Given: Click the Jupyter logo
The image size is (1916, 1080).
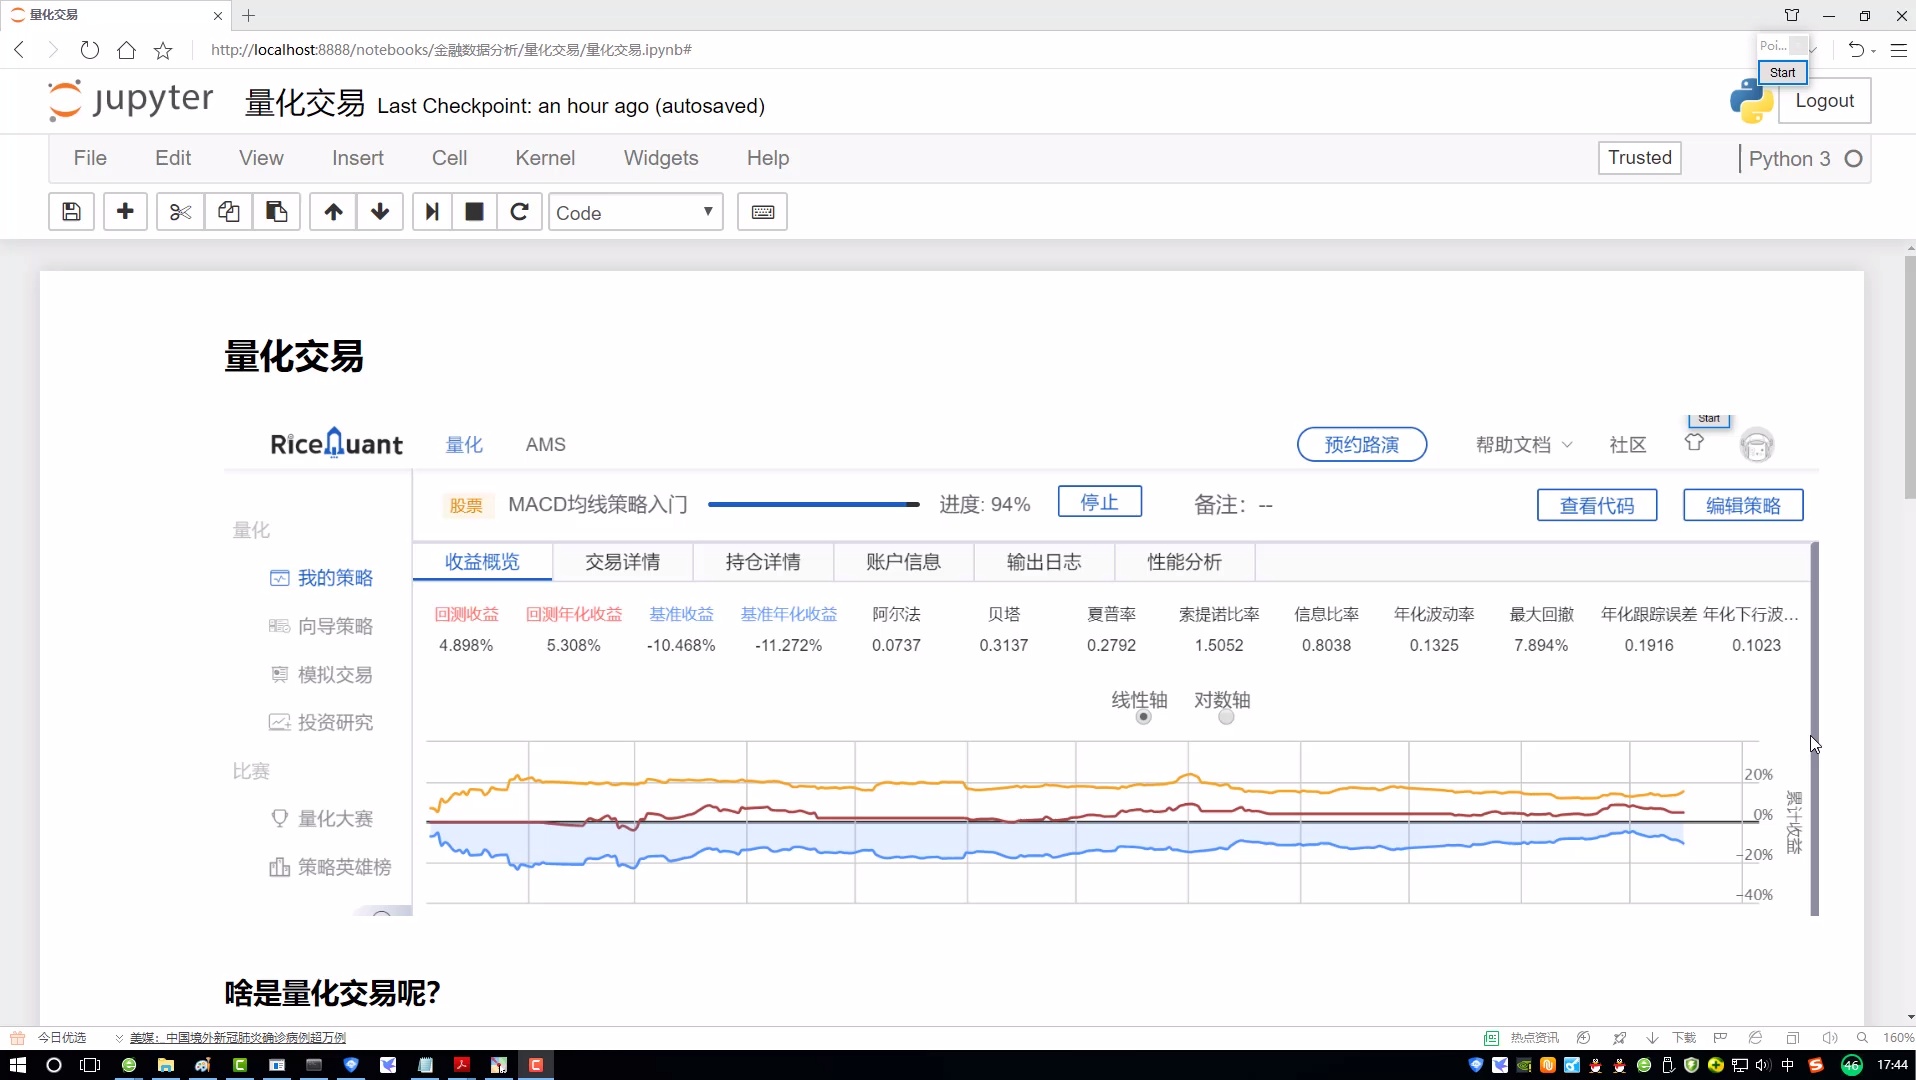Looking at the screenshot, I should (130, 100).
